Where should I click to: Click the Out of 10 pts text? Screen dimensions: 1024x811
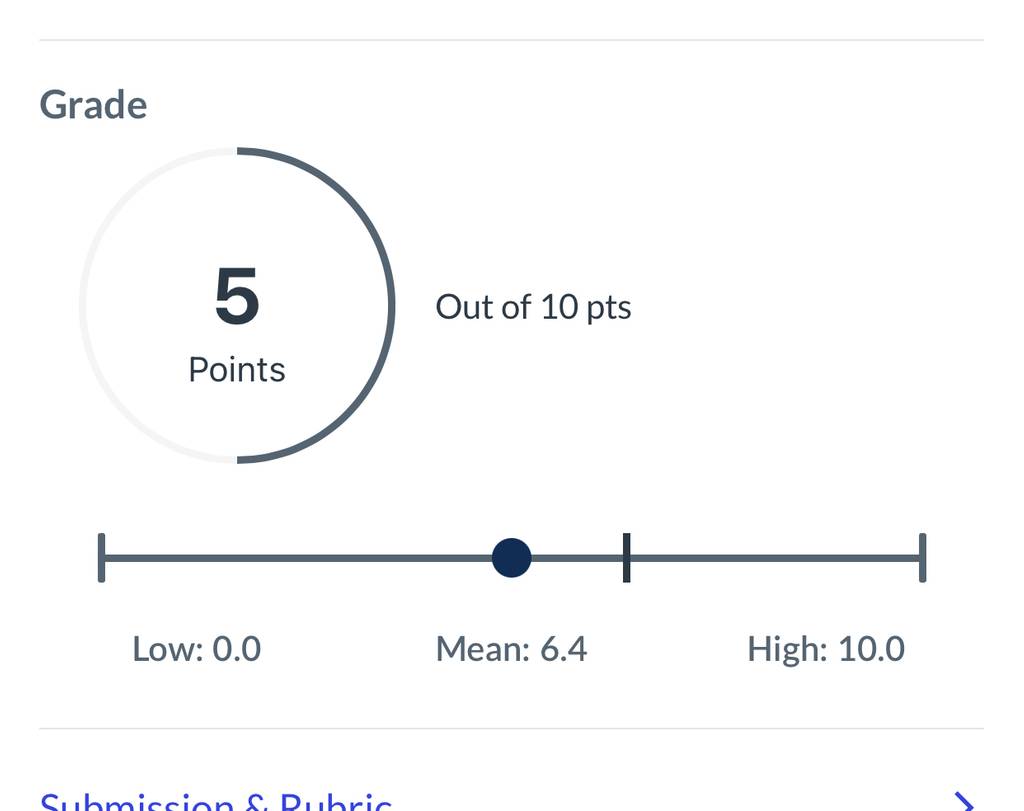click(533, 307)
